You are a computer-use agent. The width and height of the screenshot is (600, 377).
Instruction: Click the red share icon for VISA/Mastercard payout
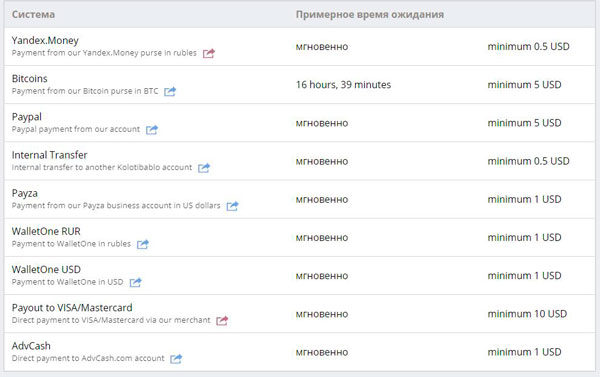coord(222,320)
